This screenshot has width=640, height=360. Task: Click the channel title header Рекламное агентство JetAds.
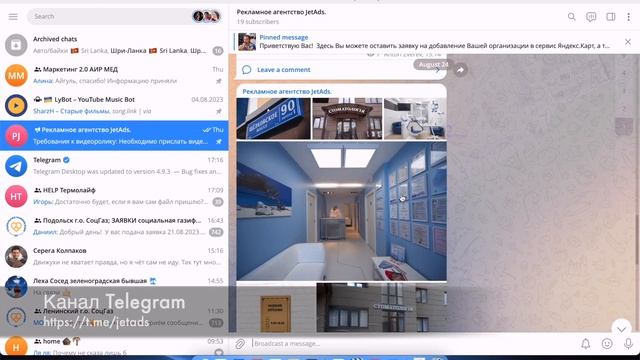(x=281, y=12)
